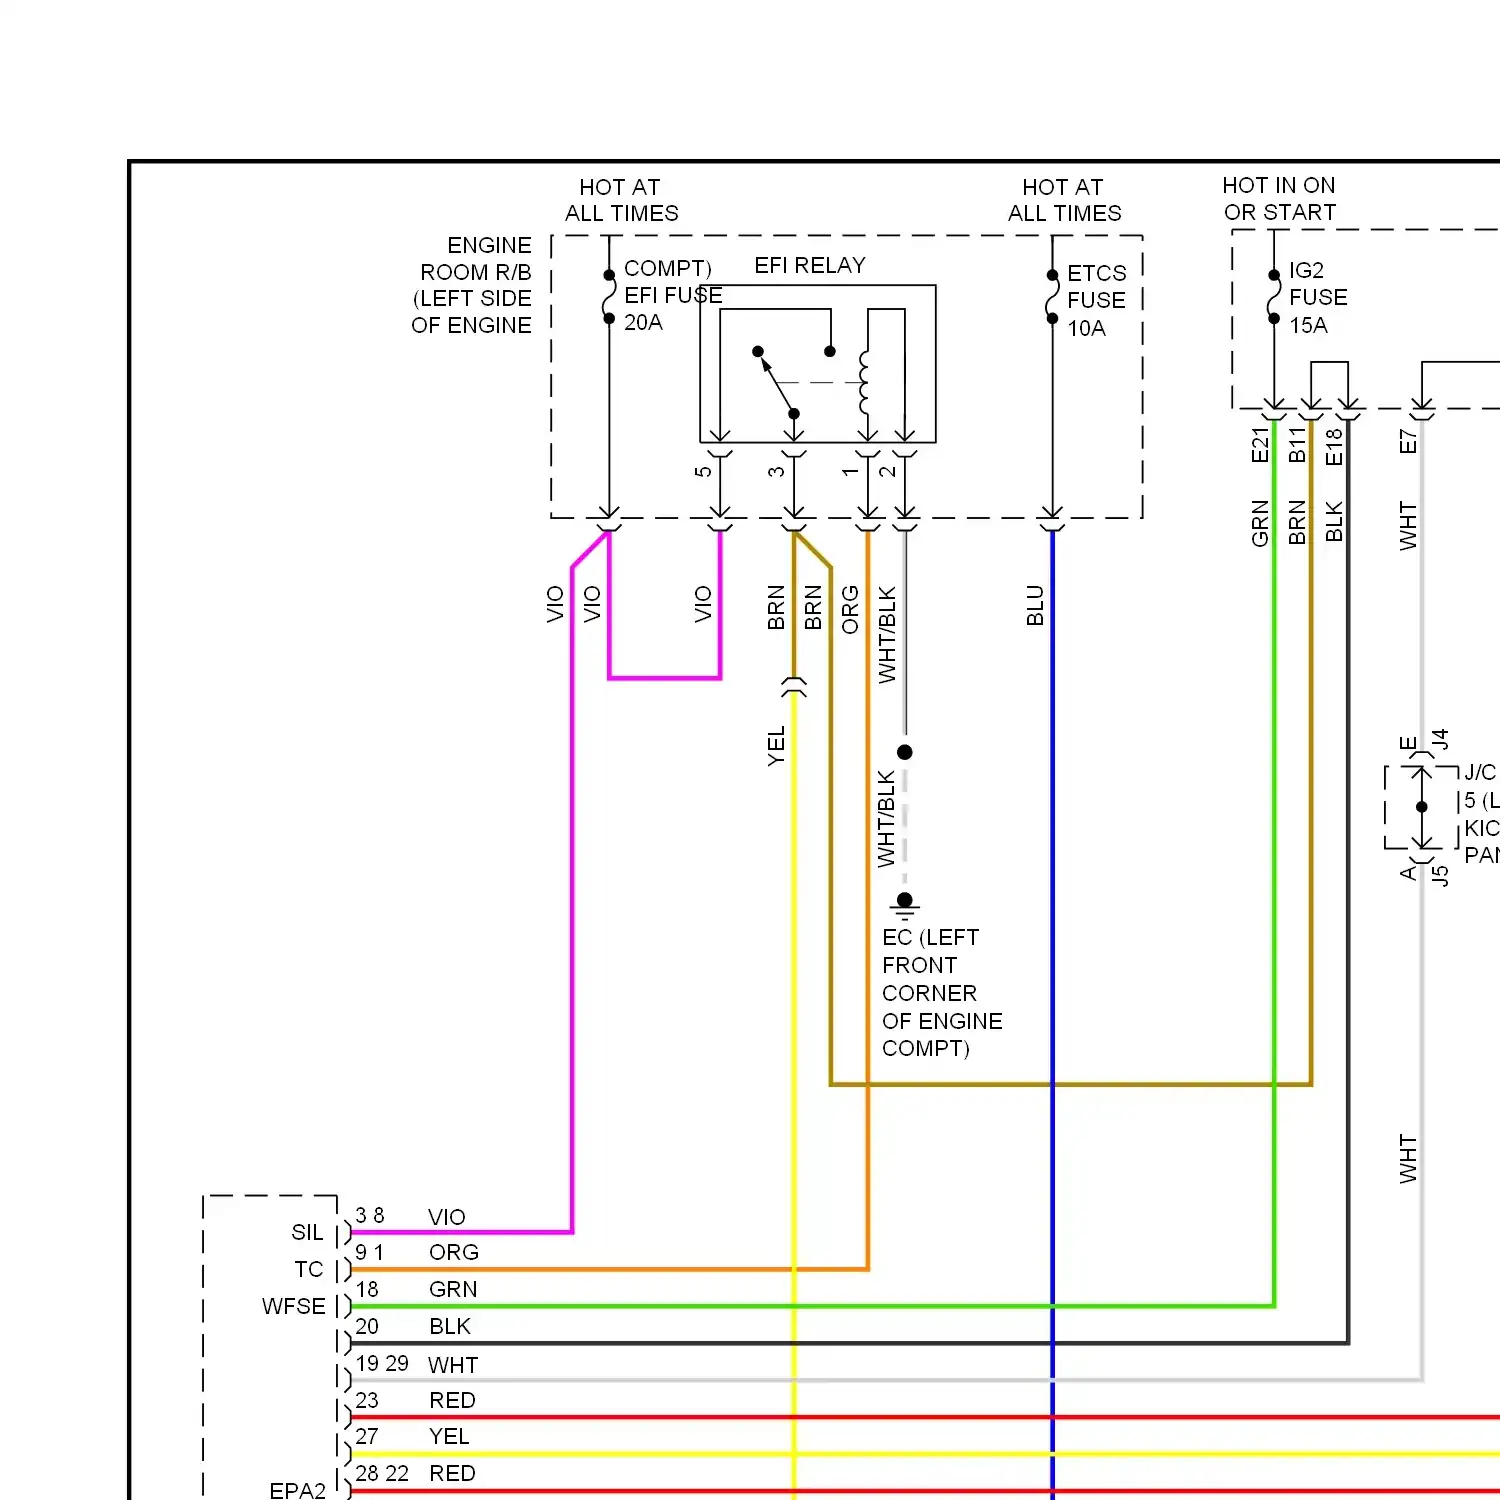This screenshot has width=1500, height=1500.
Task: Select the TC terminal label
Action: 309,1269
